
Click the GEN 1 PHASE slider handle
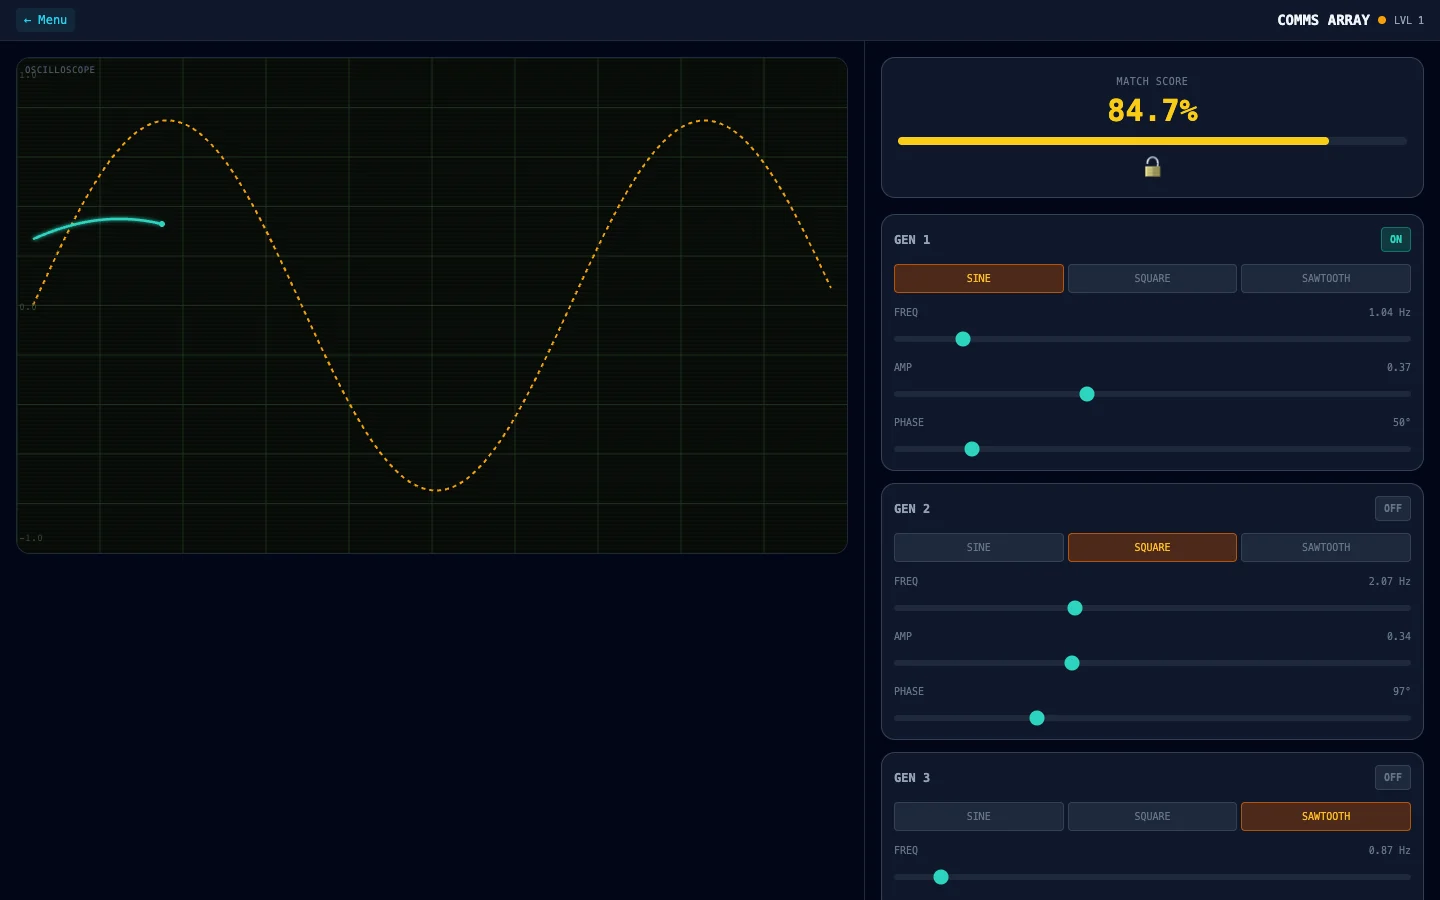[972, 449]
